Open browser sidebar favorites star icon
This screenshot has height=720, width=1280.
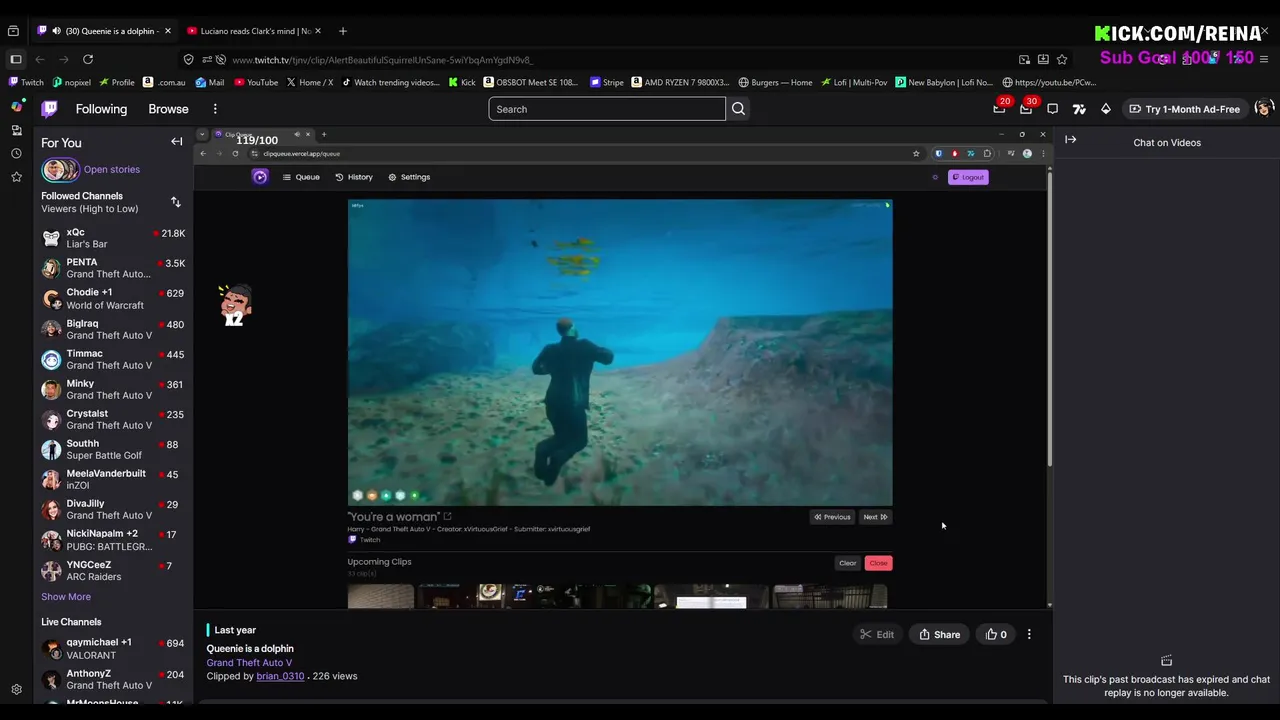[x=16, y=176]
